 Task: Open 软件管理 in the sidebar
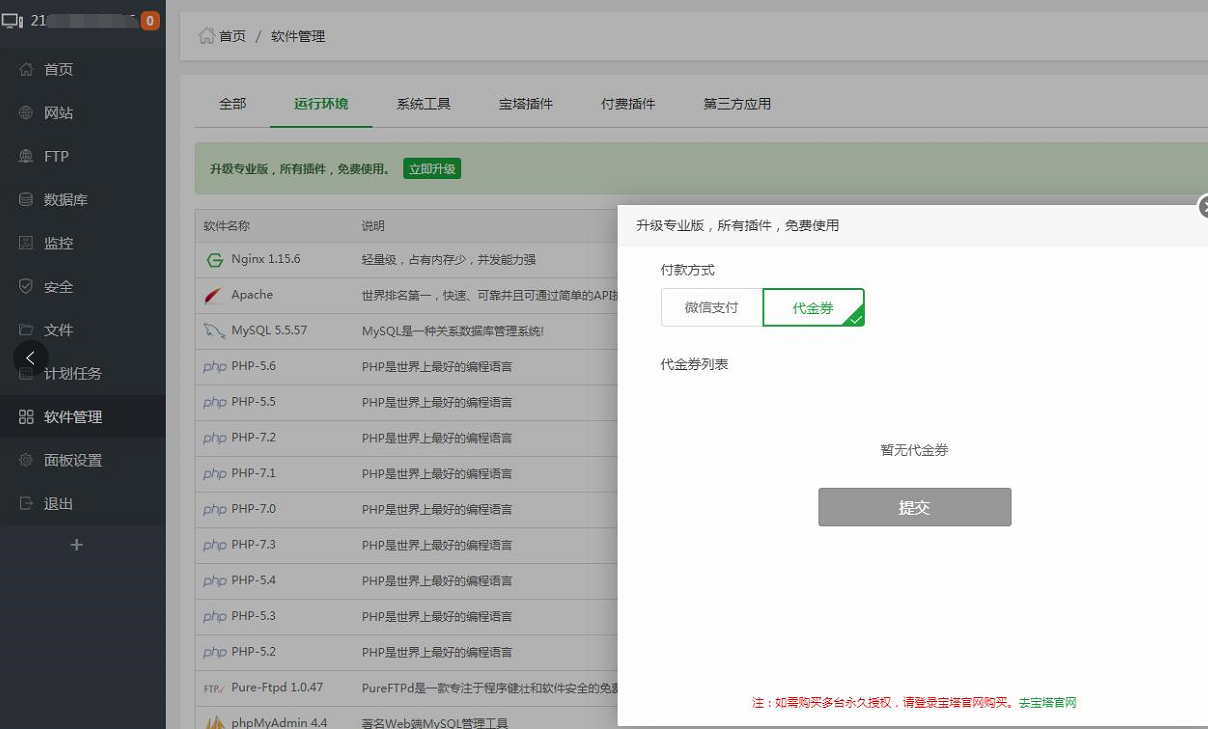pos(73,417)
